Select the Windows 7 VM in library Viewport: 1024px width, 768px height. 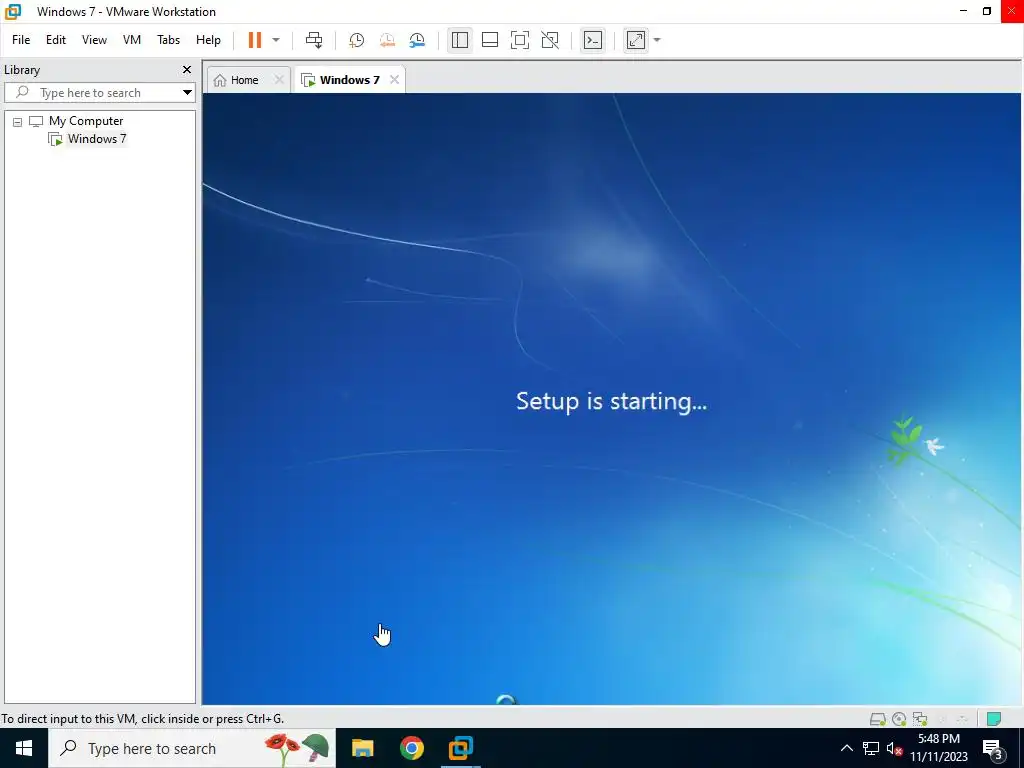pos(97,138)
